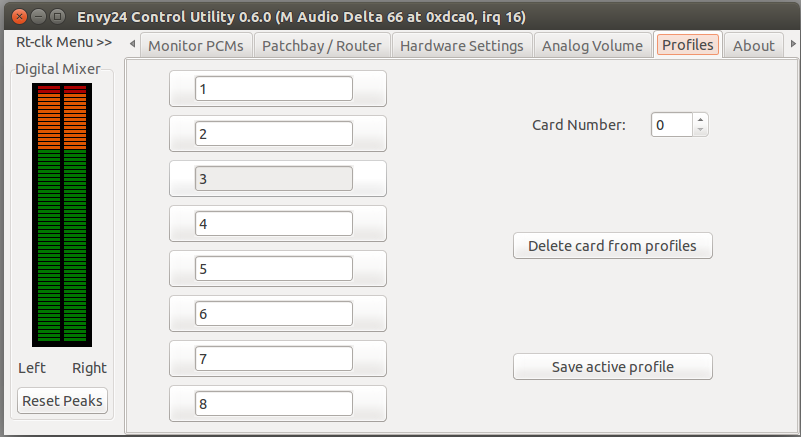Image resolution: width=801 pixels, height=437 pixels.
Task: Open the Rt-clk Menu >> label
Action: [64, 42]
